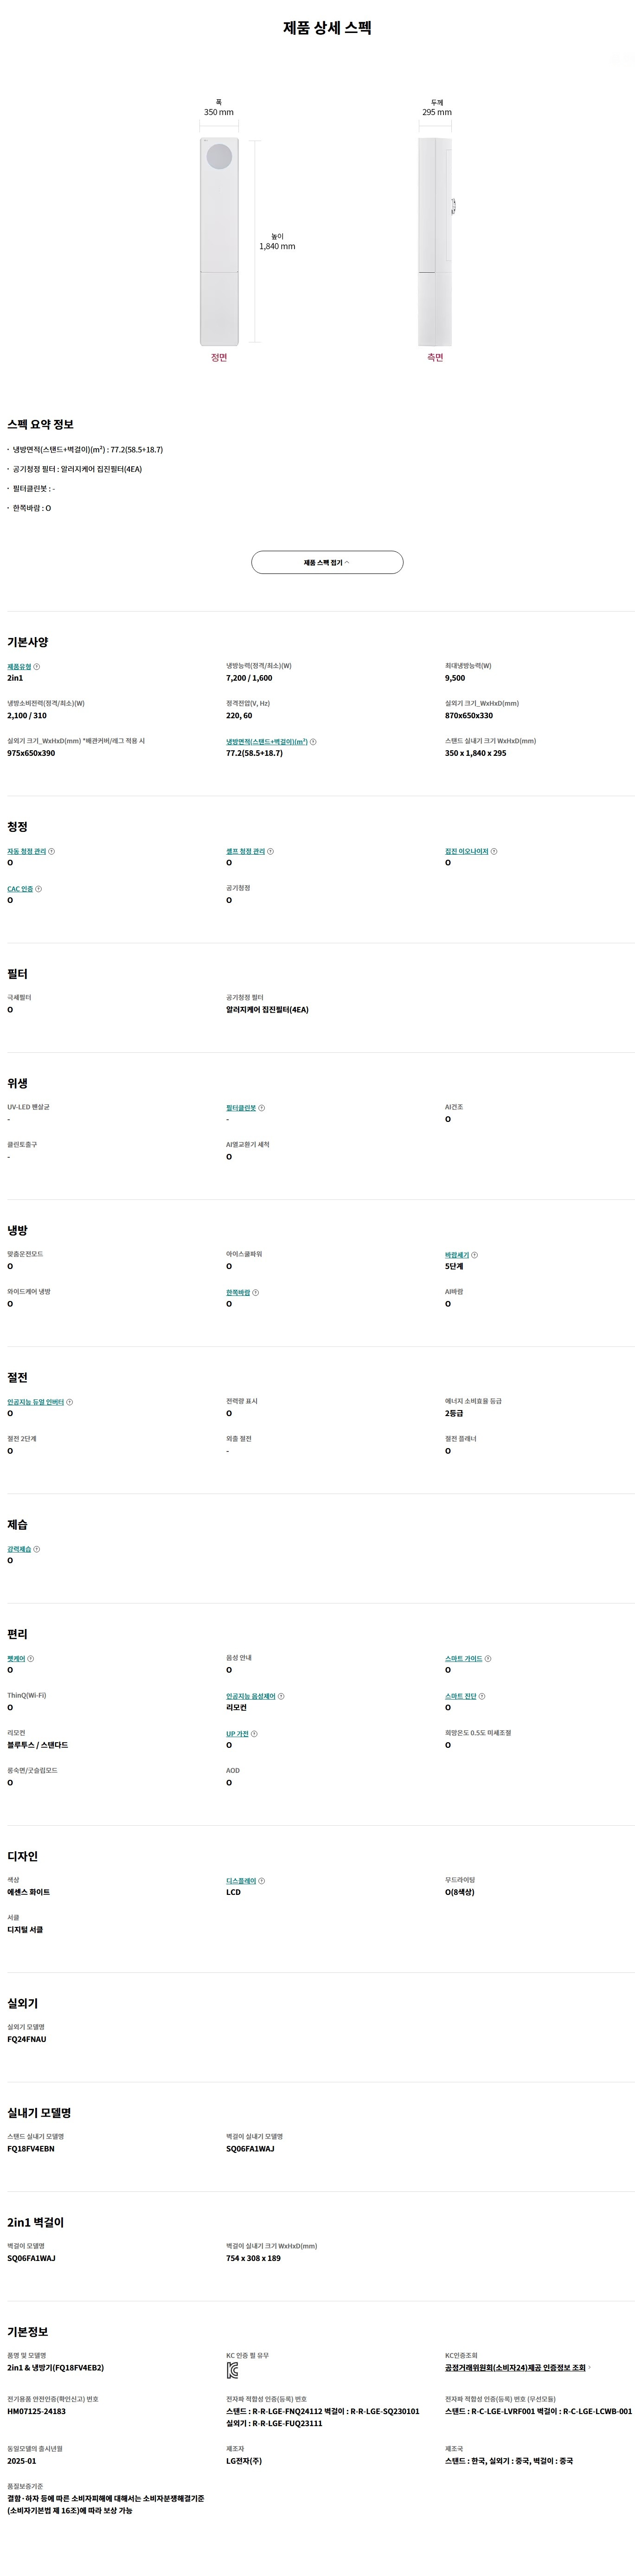Click color value 에센스 화이트
This screenshot has height=2576, width=635.
tap(28, 1892)
